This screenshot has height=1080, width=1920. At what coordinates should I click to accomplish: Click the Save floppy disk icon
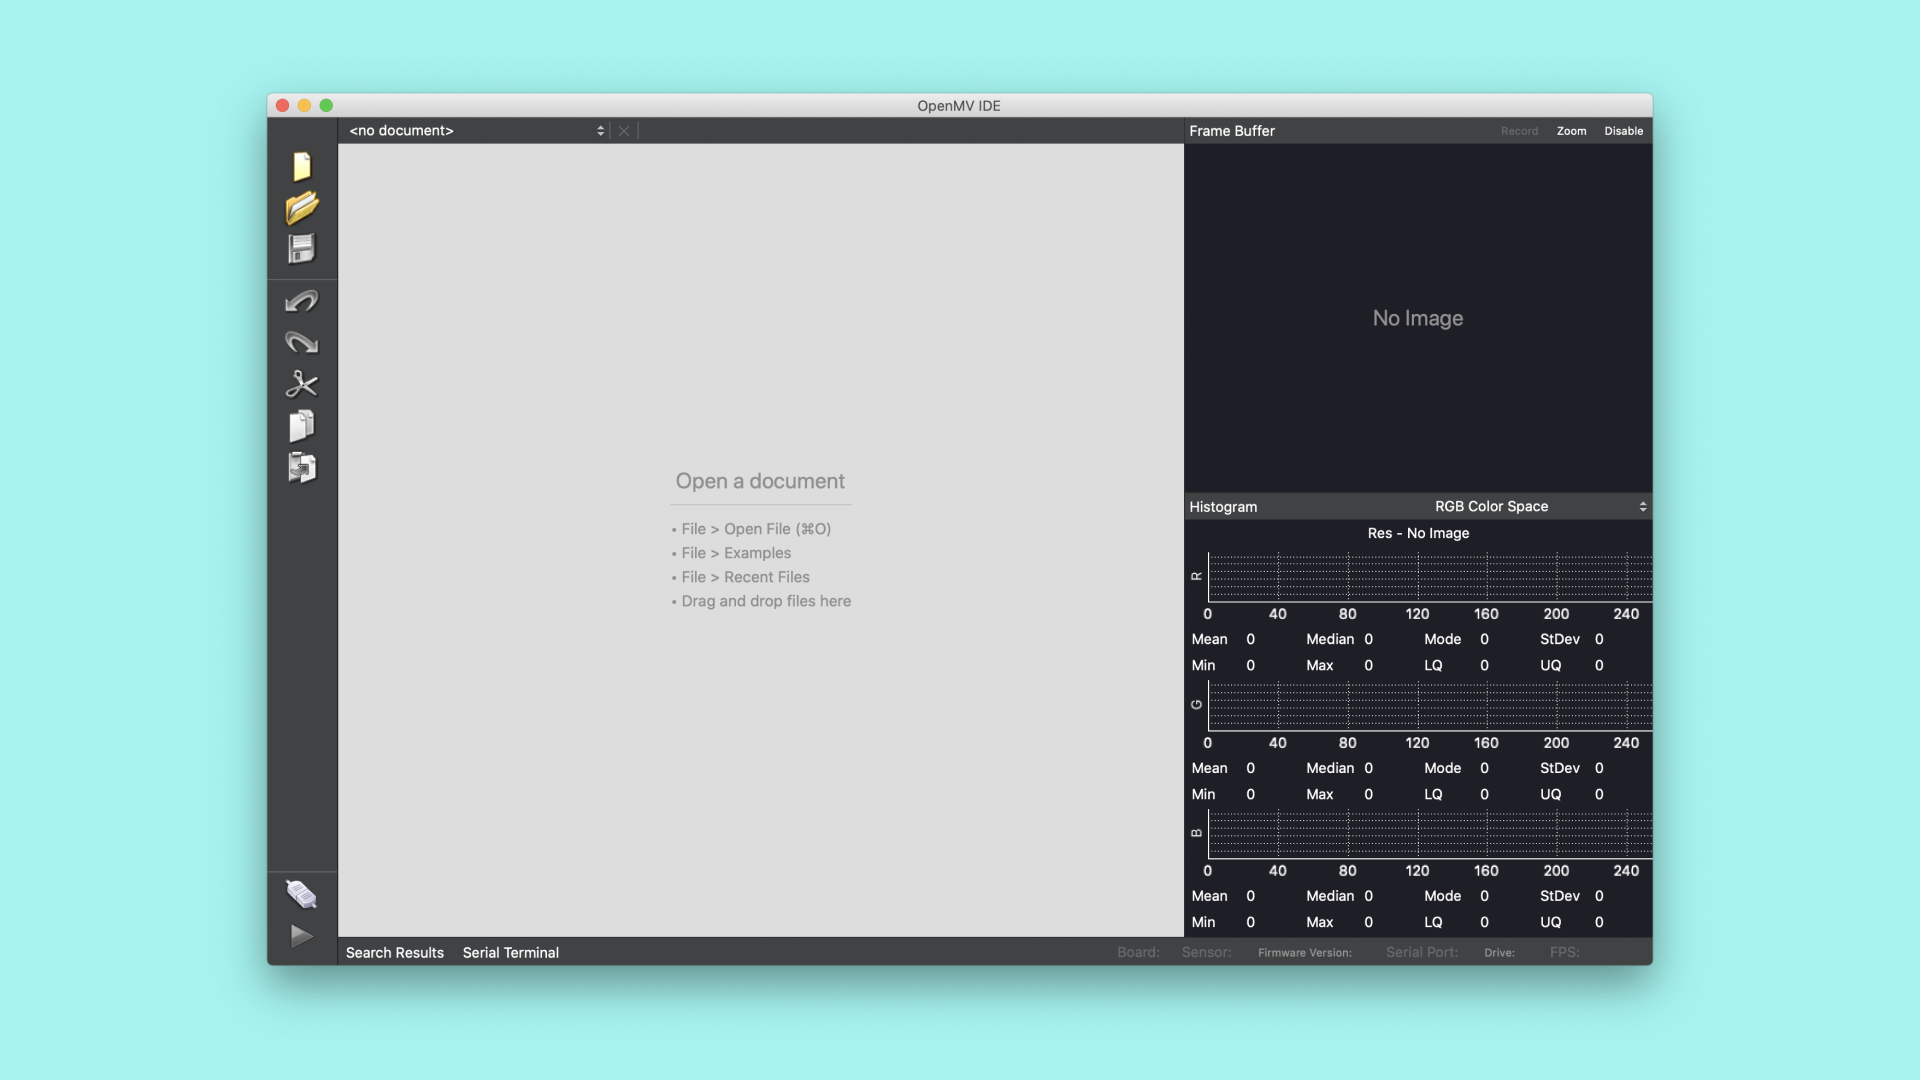(301, 249)
